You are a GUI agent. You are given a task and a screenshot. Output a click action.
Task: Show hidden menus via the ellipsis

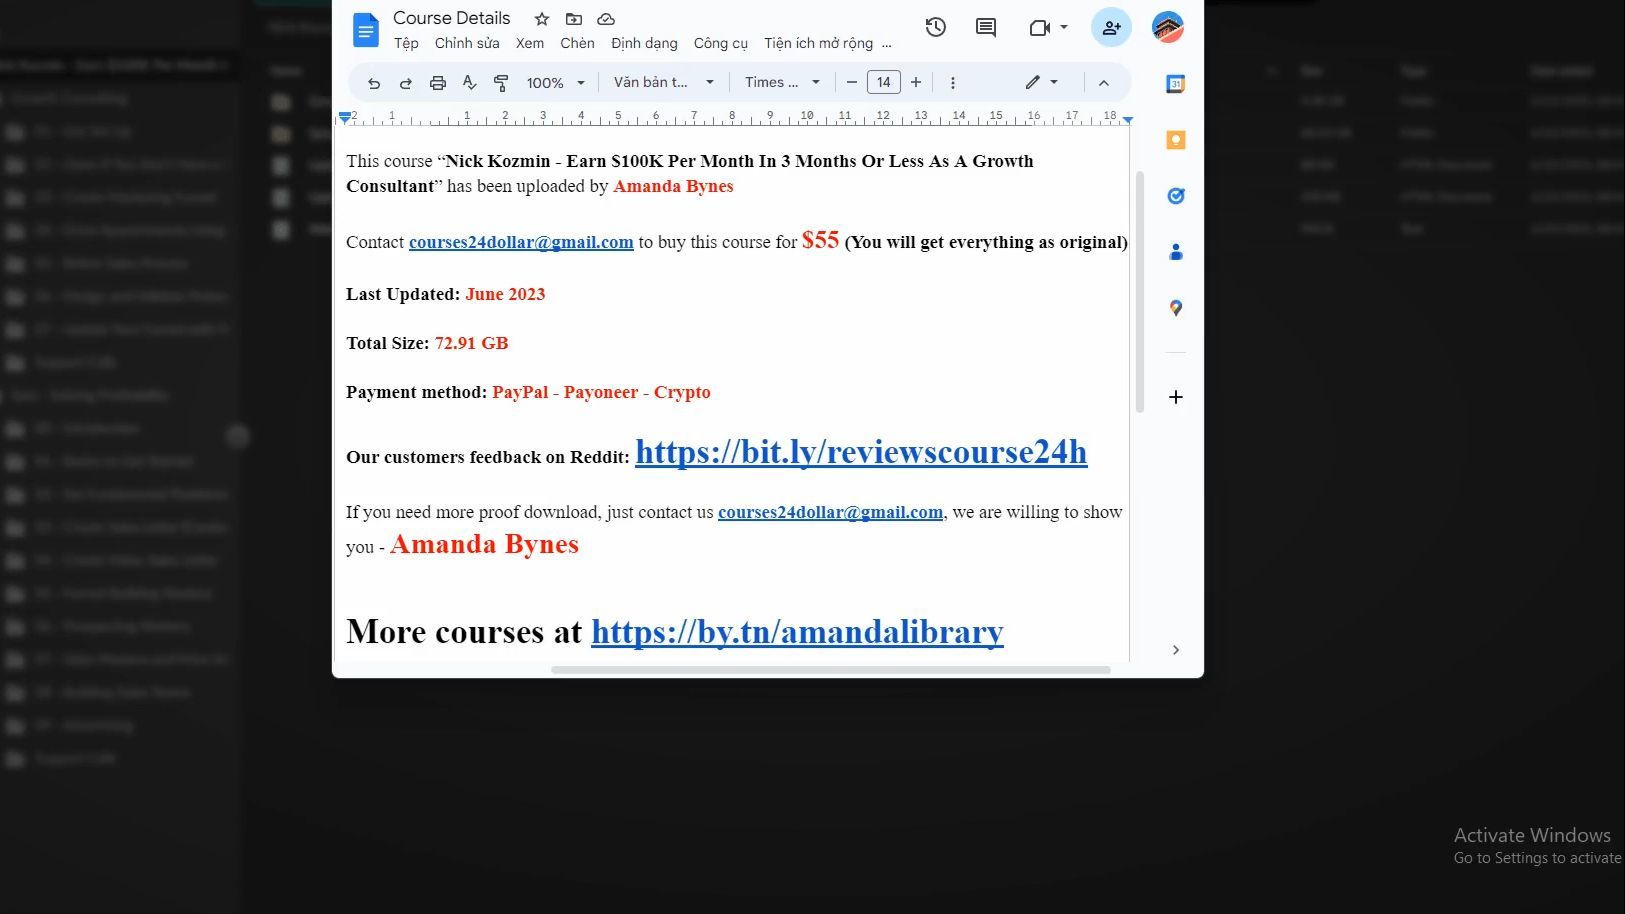point(887,43)
